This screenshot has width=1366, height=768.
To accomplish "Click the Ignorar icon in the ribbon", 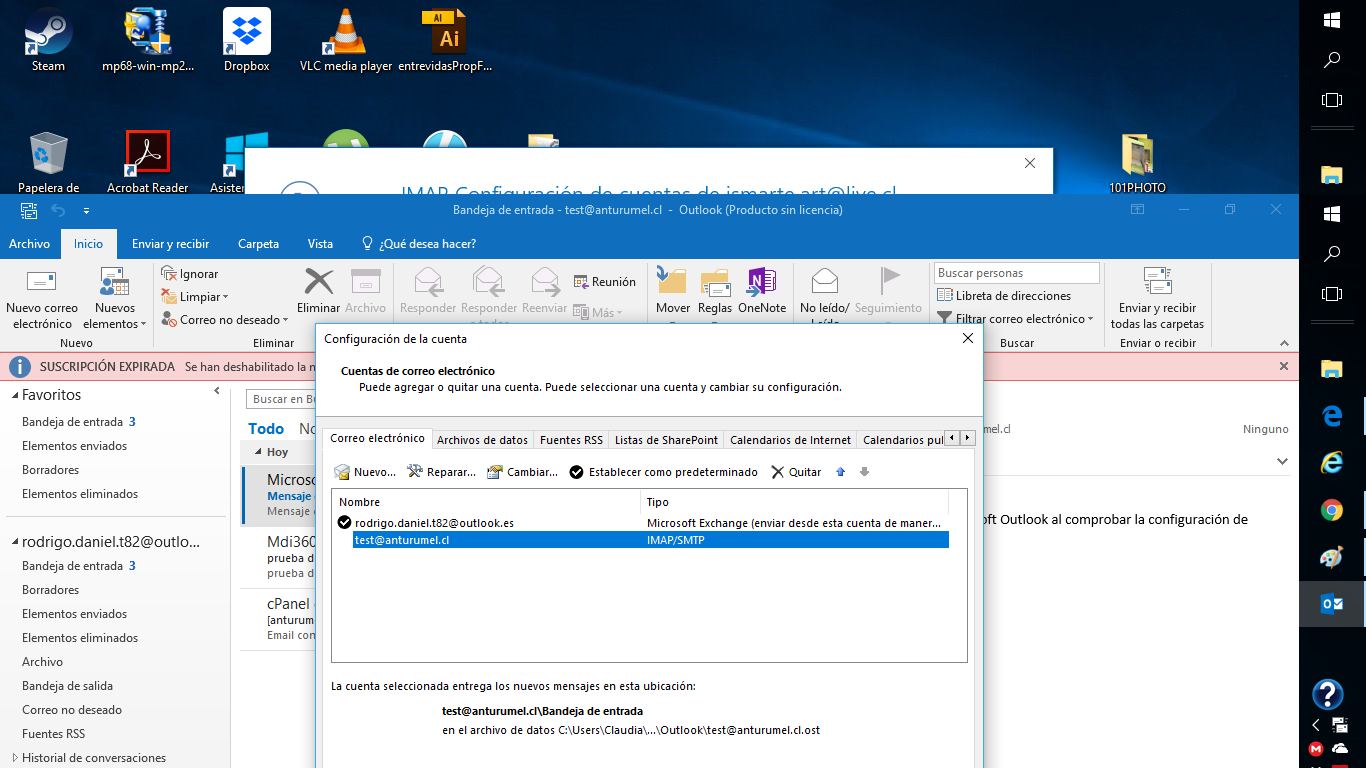I will tap(169, 274).
